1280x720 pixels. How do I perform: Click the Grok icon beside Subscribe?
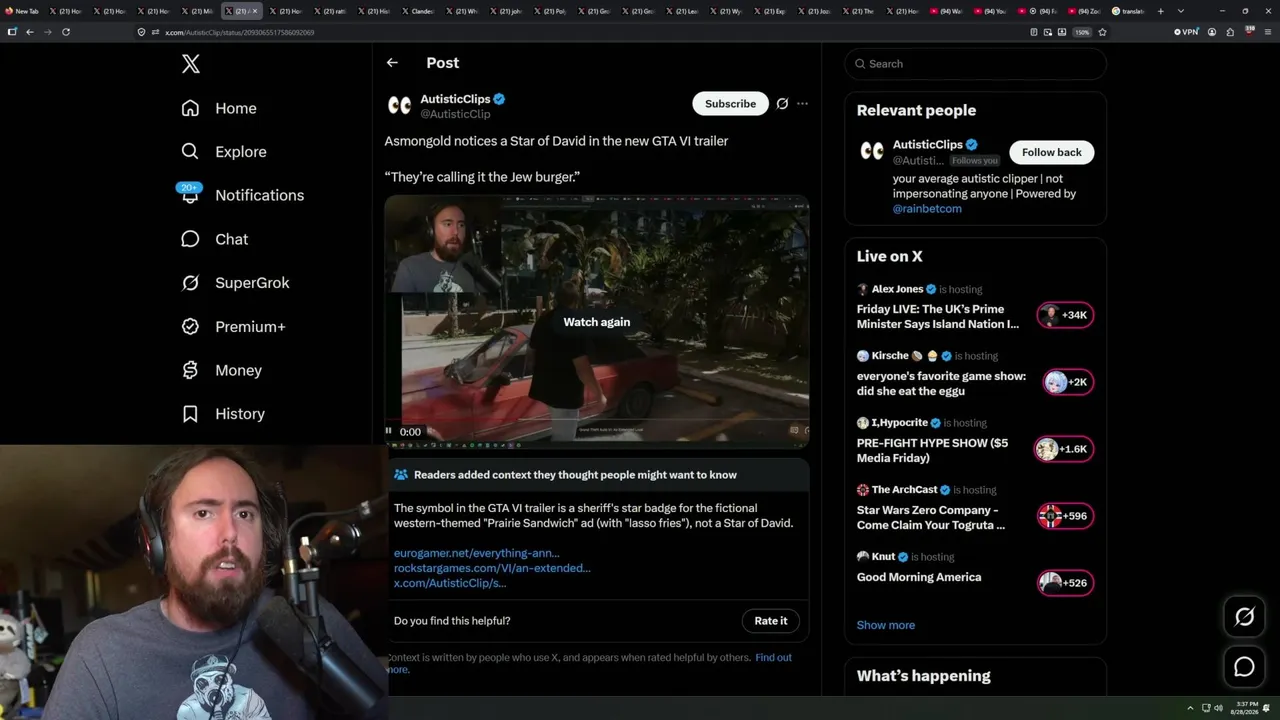(782, 104)
